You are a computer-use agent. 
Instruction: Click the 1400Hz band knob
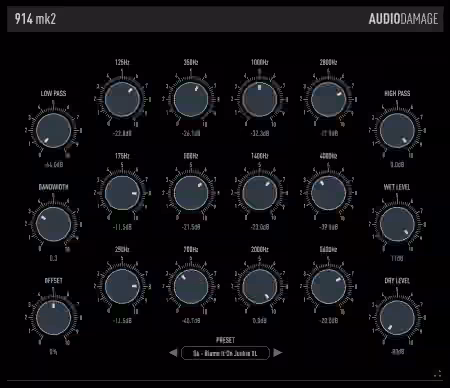pyautogui.click(x=260, y=193)
